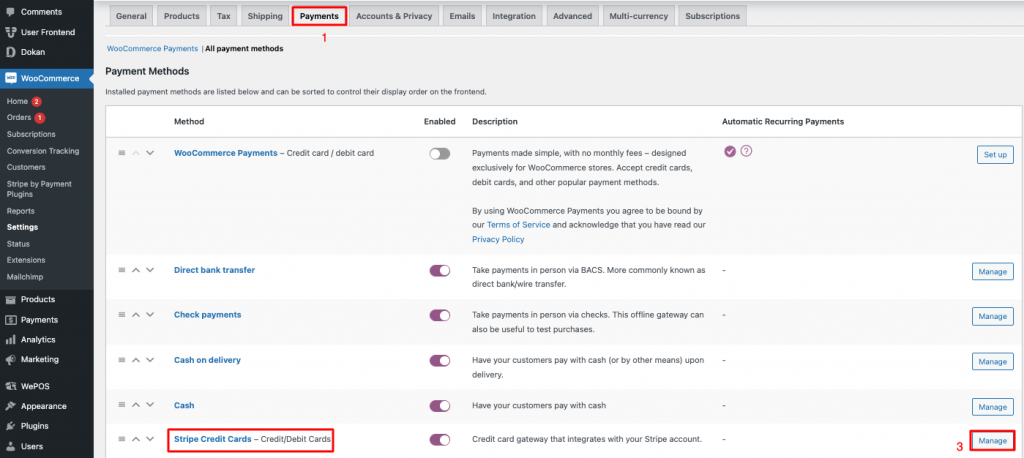Click the recurring payments checkmark icon
The image size is (1024, 458).
[730, 152]
